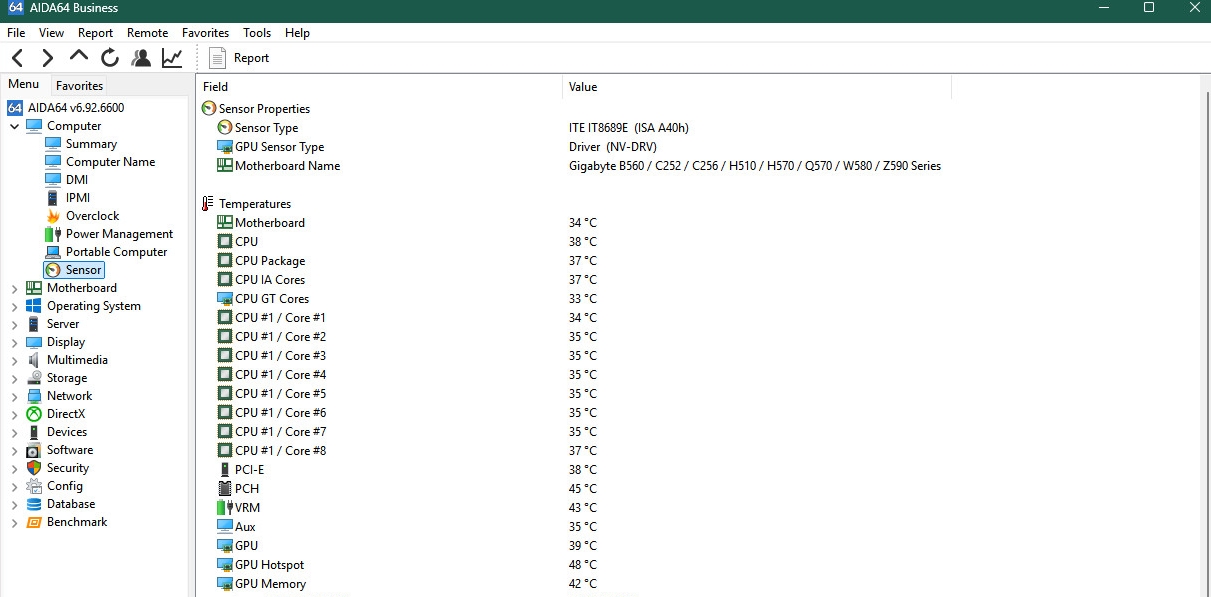Go up one level with Up arrow
1211x597 pixels.
pyautogui.click(x=79, y=57)
